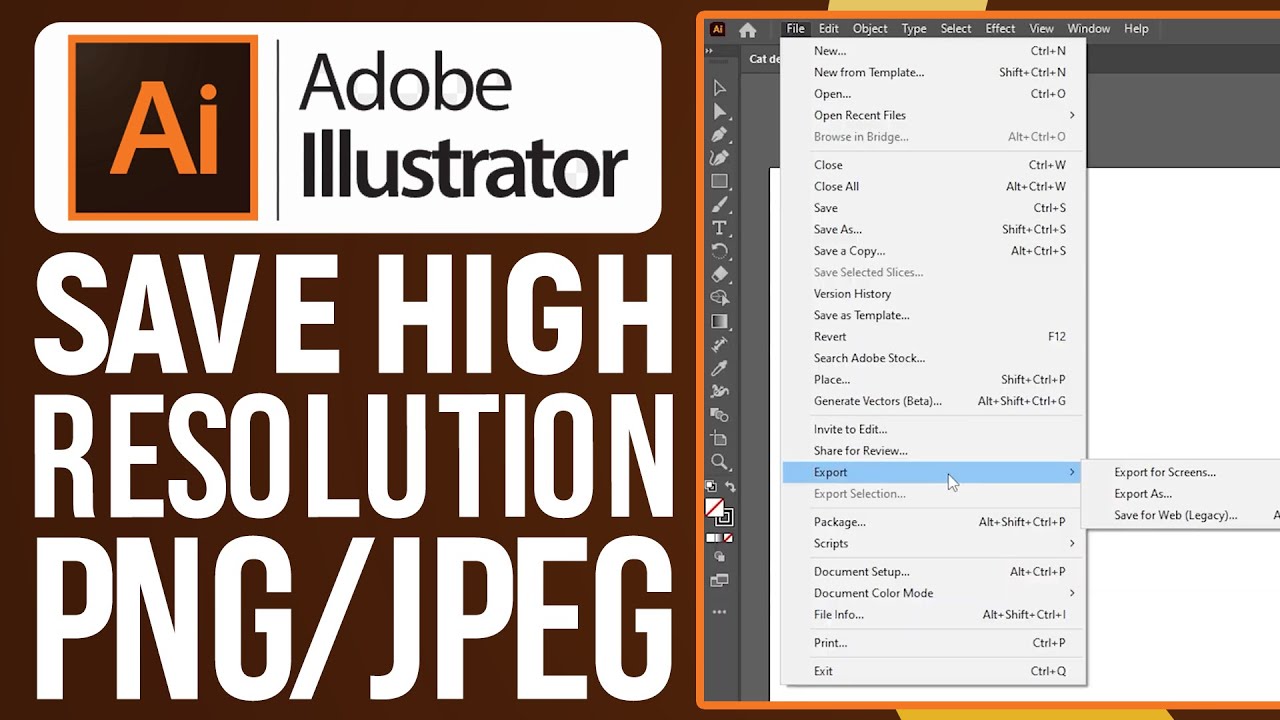Choose Generate Vectors (Beta)... entry
Screen dimensions: 1280x720
(934, 401)
